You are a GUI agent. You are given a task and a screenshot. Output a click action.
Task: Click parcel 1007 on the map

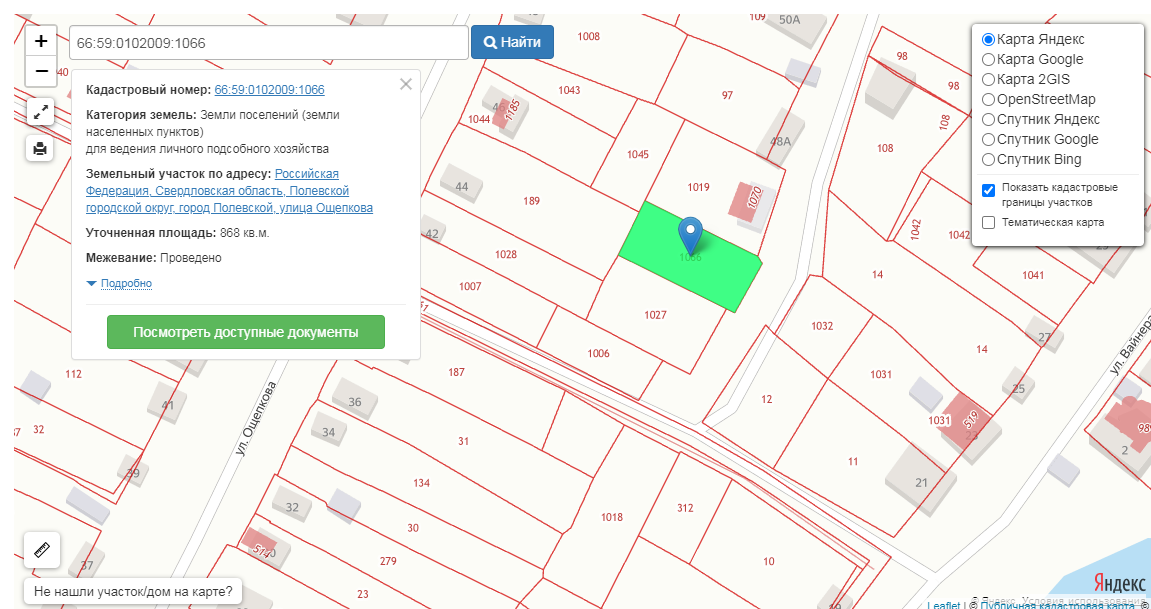click(470, 286)
